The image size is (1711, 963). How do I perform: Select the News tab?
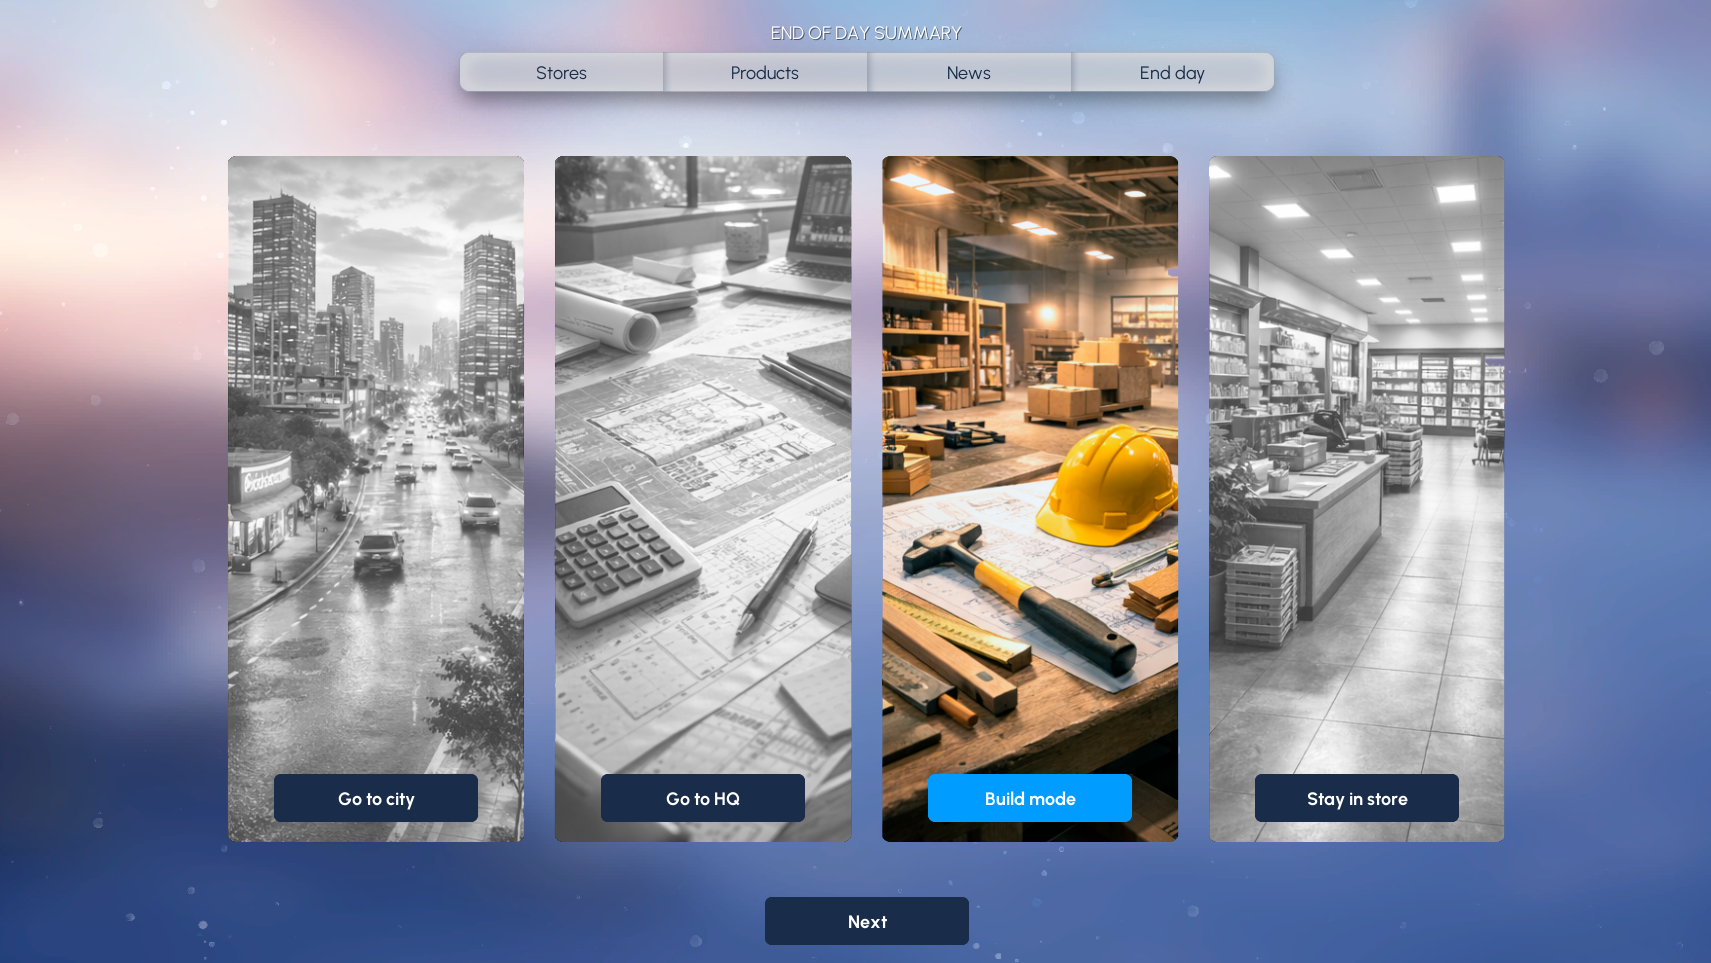(x=969, y=73)
